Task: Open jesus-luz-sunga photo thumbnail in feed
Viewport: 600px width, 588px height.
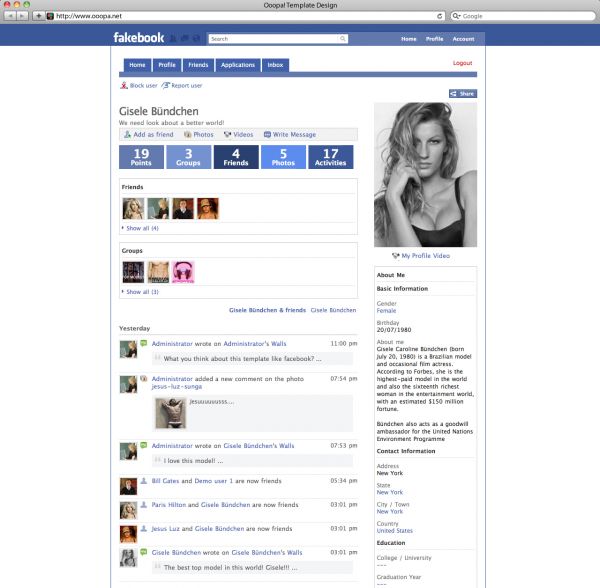Action: pyautogui.click(x=171, y=413)
